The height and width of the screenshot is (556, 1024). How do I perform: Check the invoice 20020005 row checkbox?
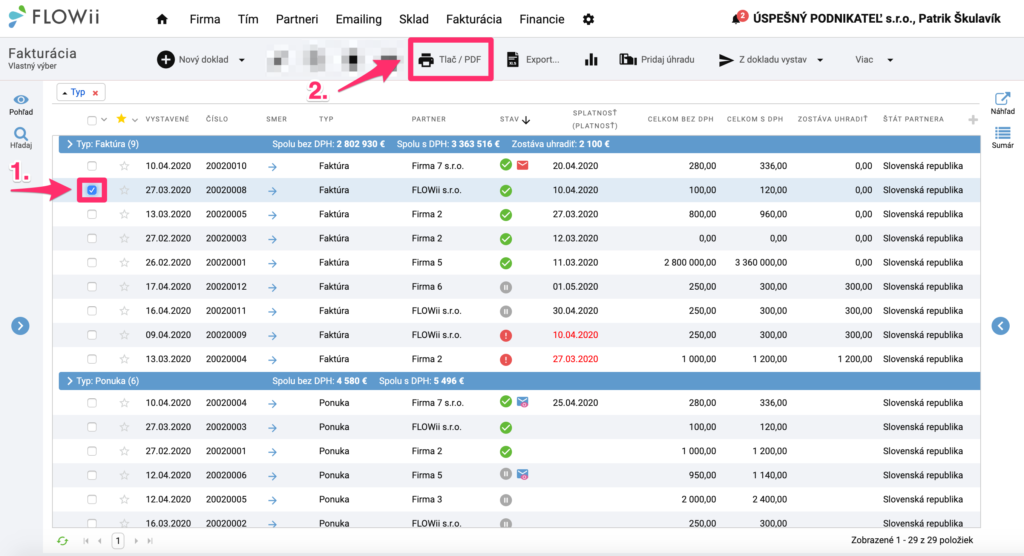pos(91,214)
